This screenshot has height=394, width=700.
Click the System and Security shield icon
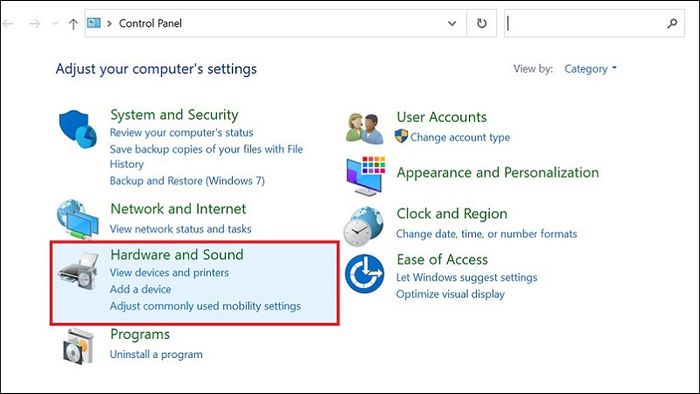tap(78, 129)
